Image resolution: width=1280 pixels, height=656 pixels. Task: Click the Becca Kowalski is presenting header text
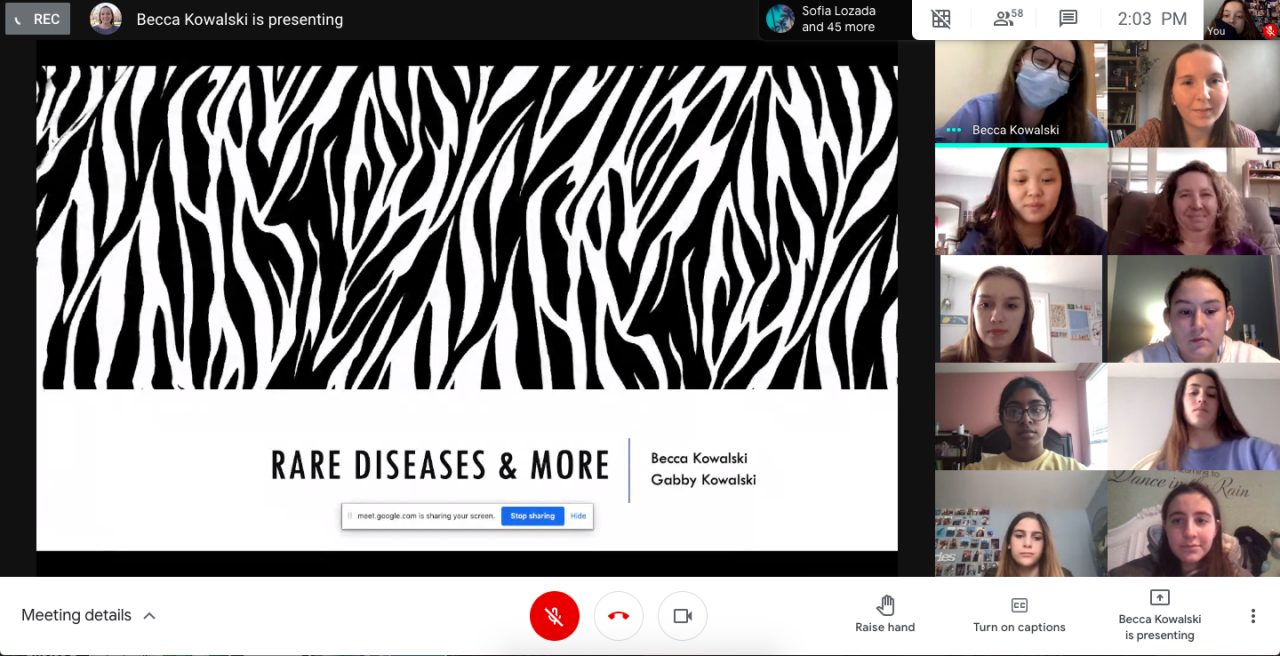pos(240,19)
